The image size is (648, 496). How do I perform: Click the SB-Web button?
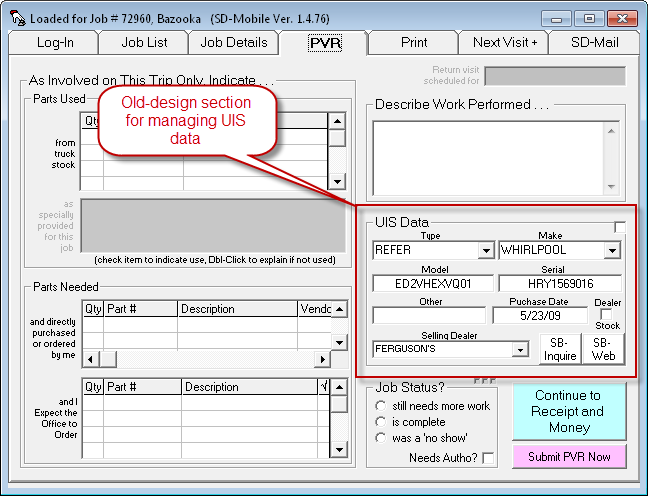(x=603, y=349)
